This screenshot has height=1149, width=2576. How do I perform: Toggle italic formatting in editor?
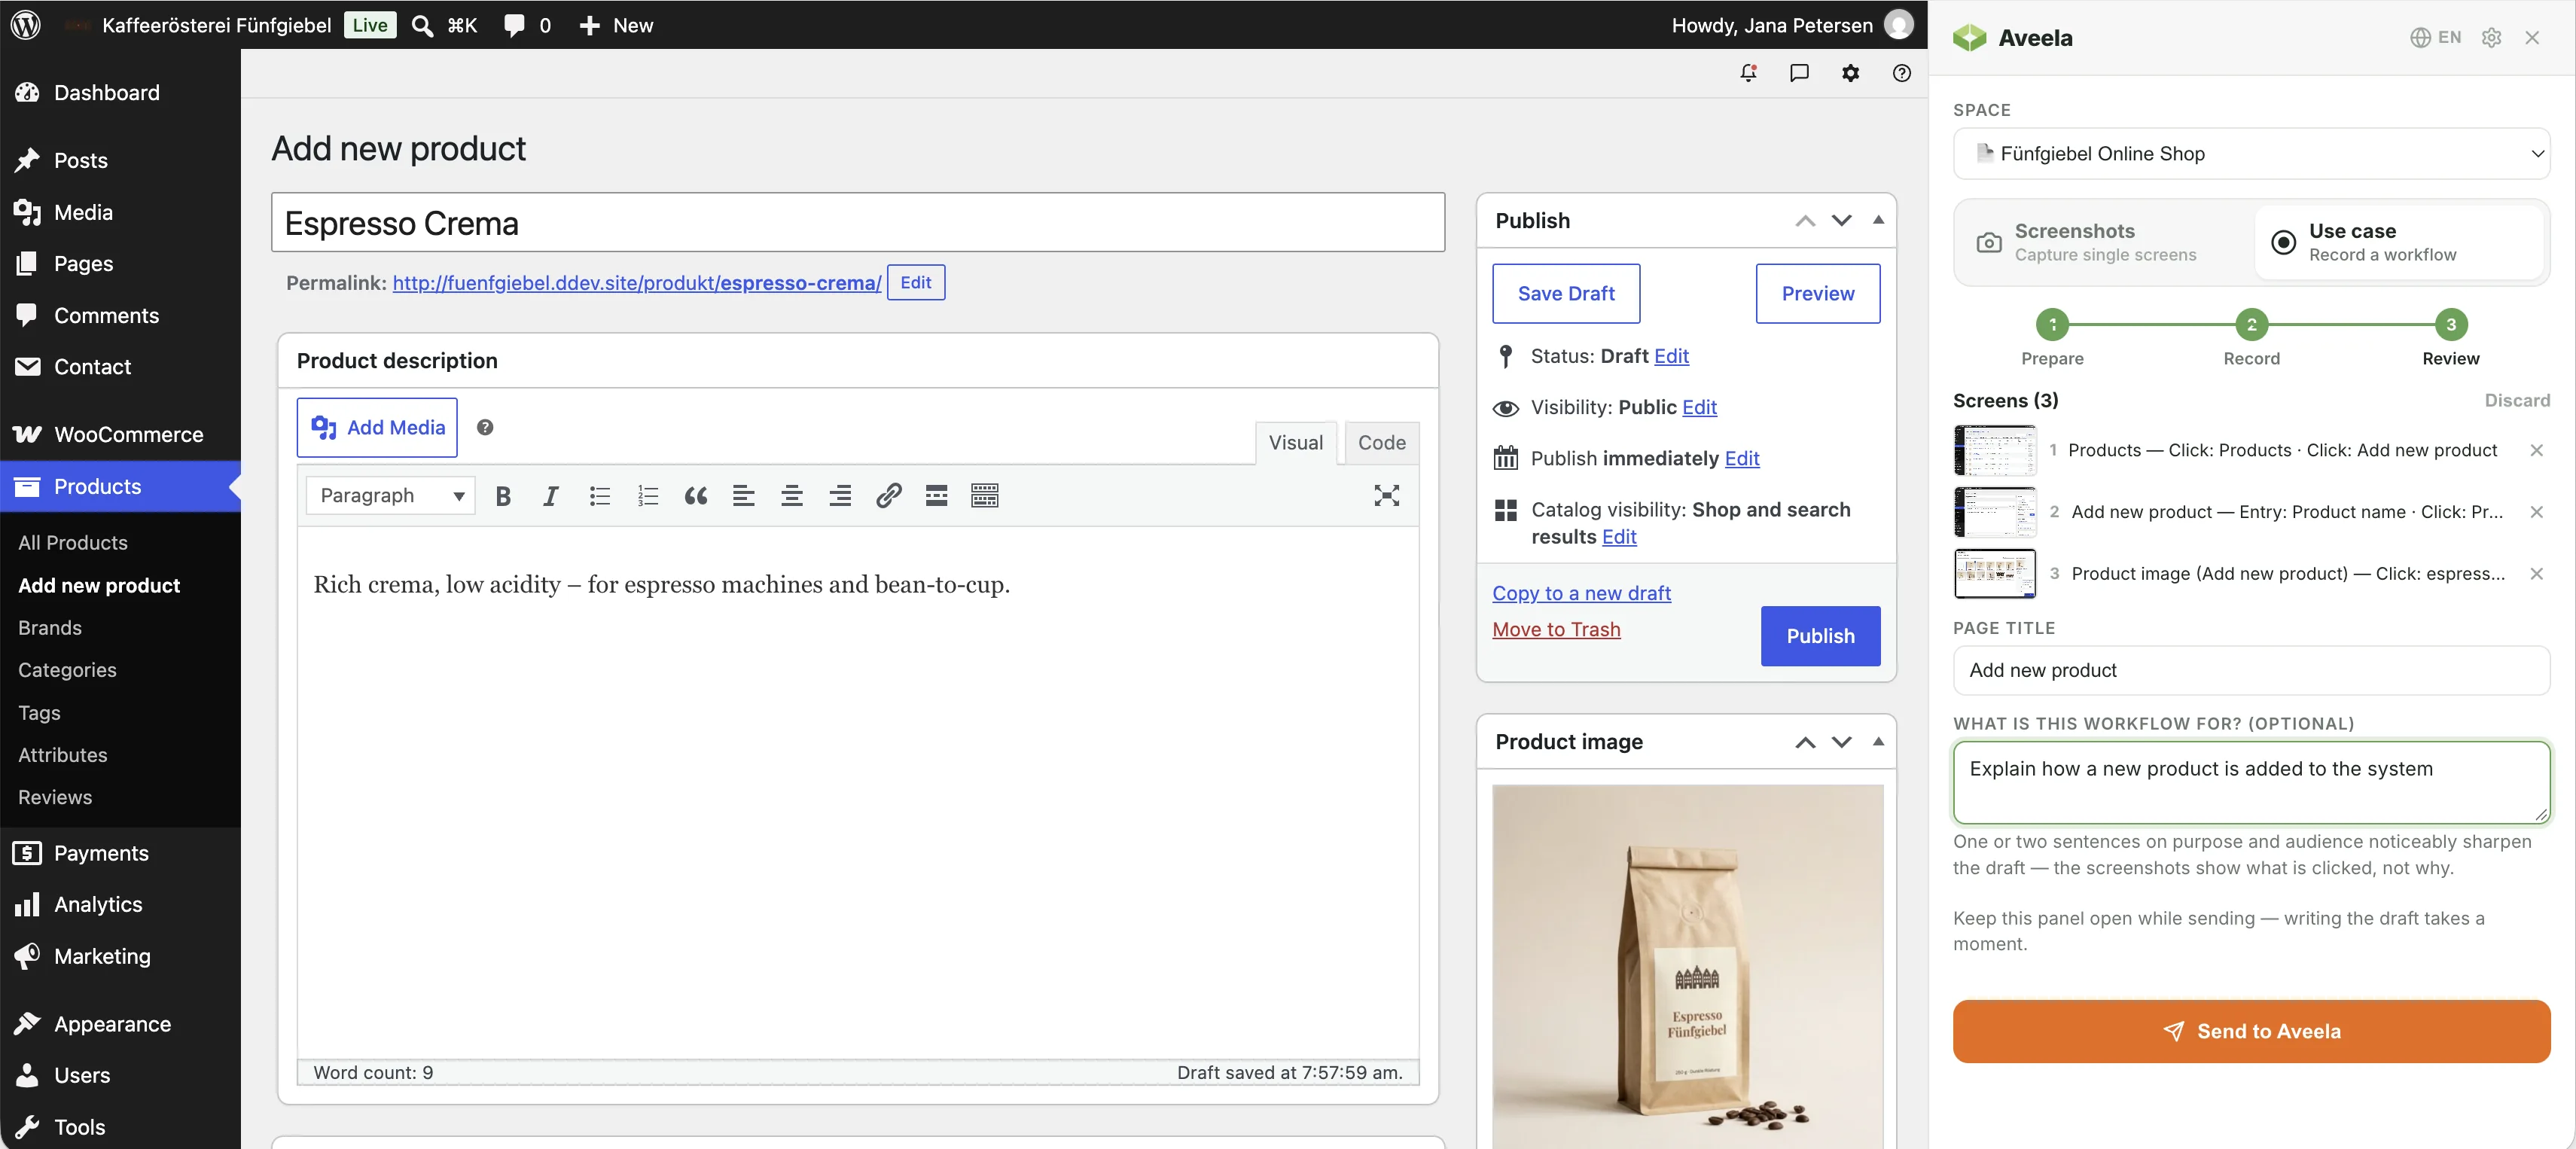[550, 496]
